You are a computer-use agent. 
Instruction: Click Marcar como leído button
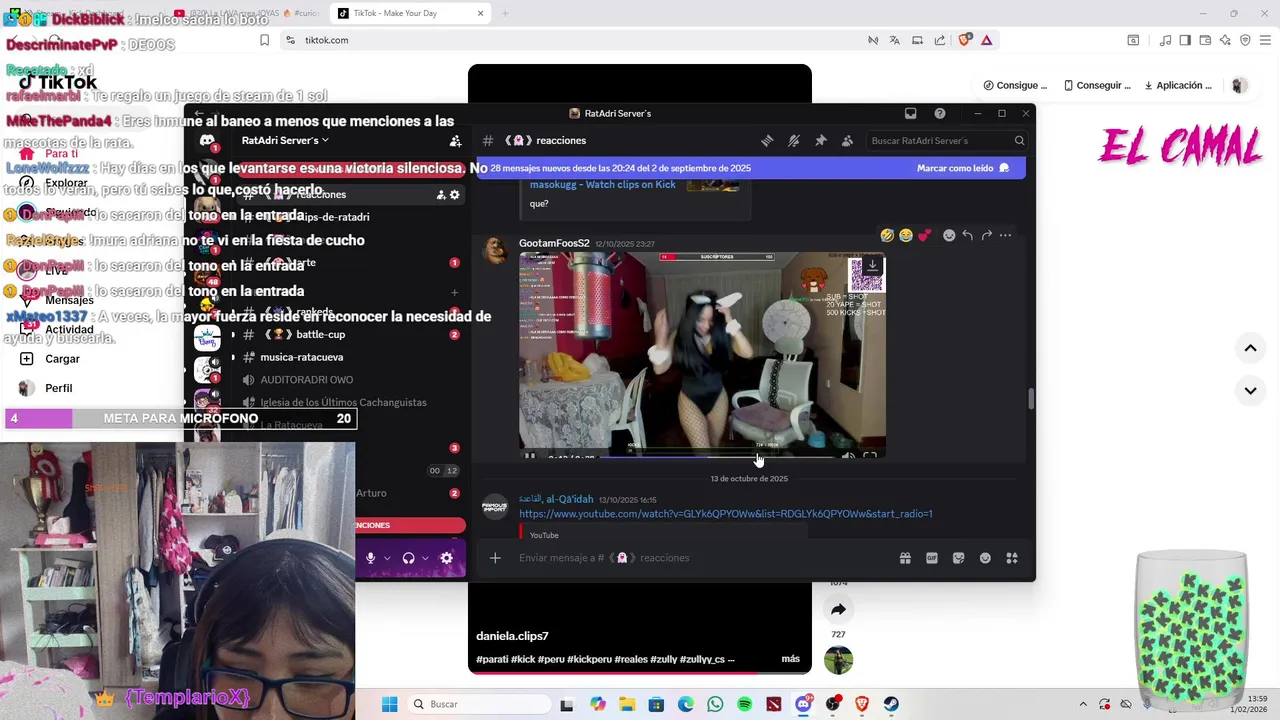[x=963, y=168]
